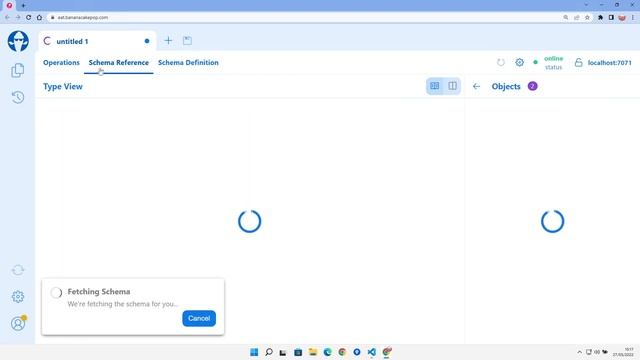The width and height of the screenshot is (640, 360).
Task: Cancel the schema fetching
Action: tap(199, 318)
